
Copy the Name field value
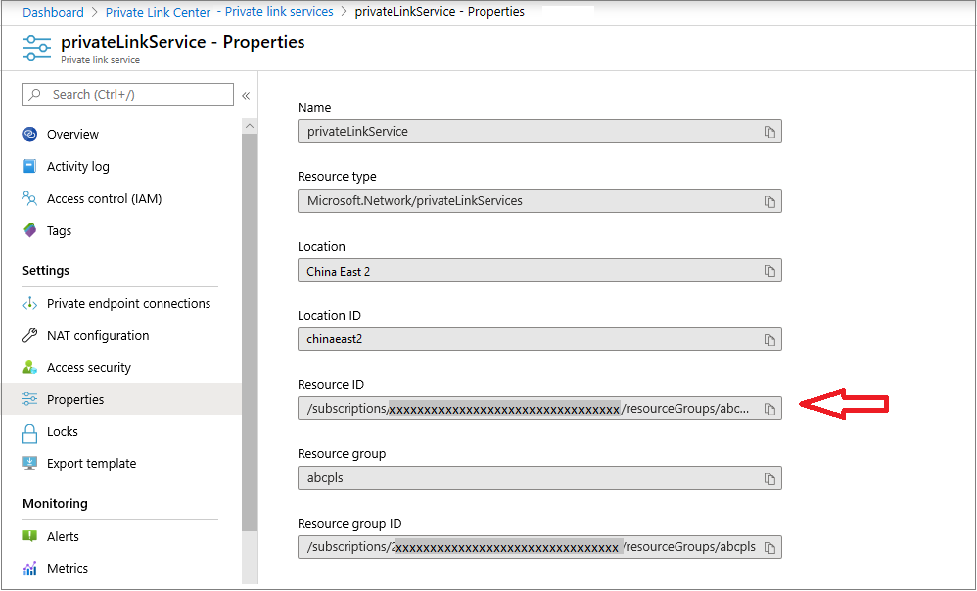770,132
